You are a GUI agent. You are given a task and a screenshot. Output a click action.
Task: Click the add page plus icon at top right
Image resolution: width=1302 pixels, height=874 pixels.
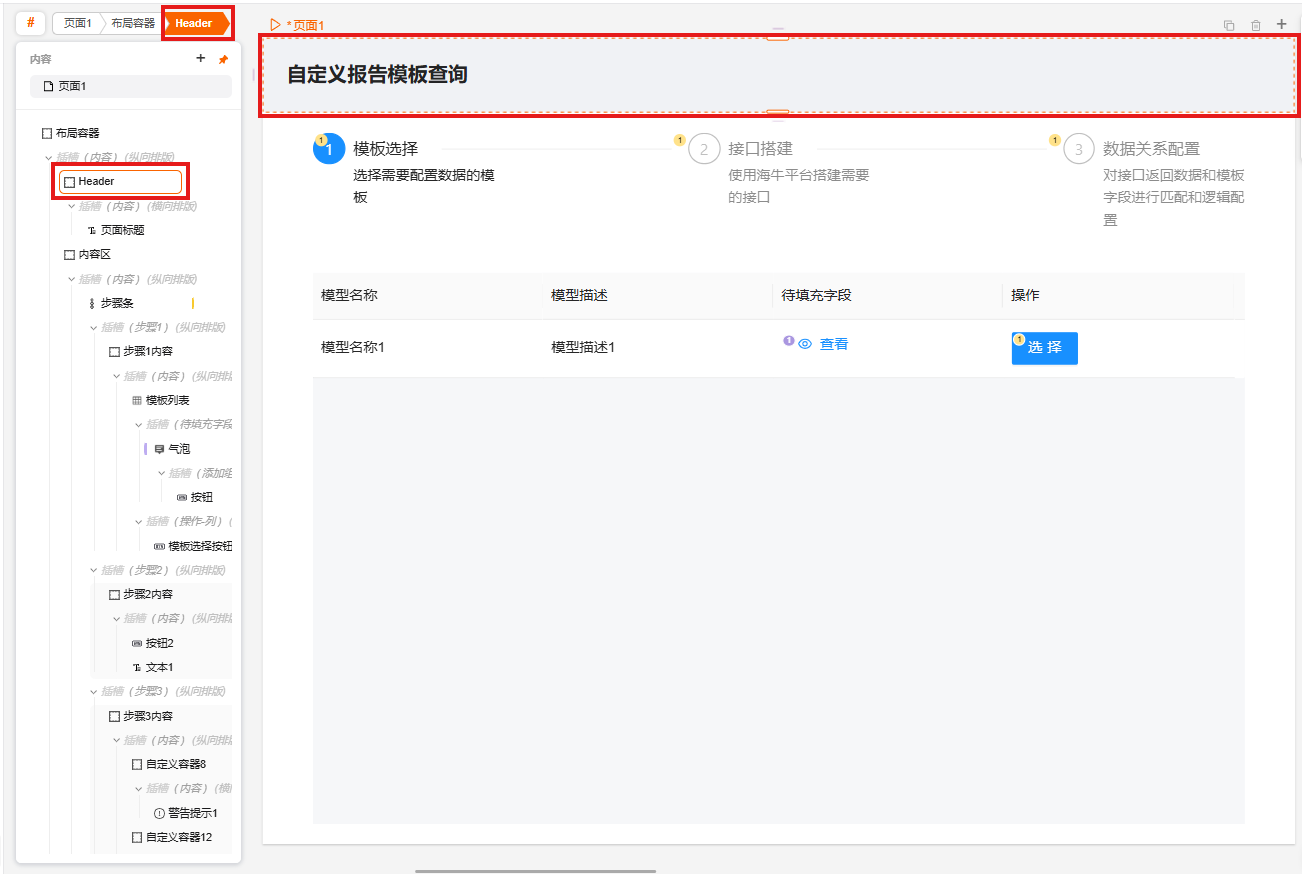[1281, 24]
